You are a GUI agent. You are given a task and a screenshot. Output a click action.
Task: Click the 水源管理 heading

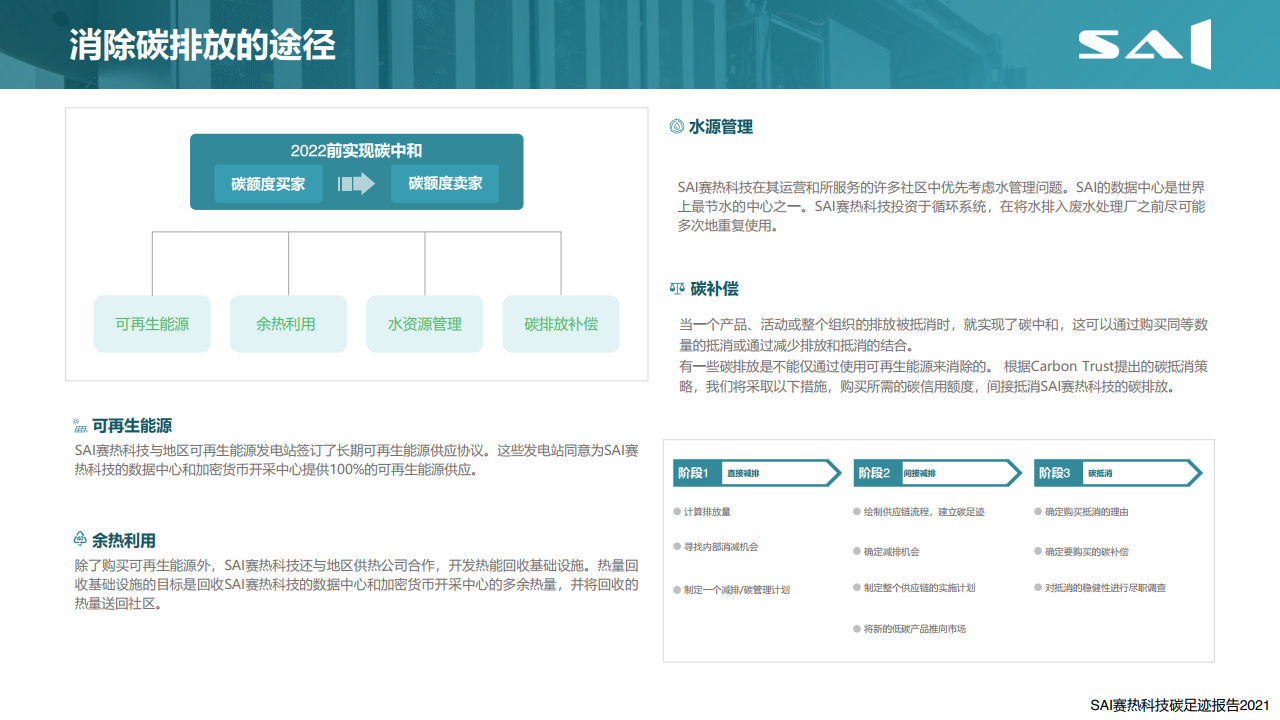pyautogui.click(x=721, y=127)
